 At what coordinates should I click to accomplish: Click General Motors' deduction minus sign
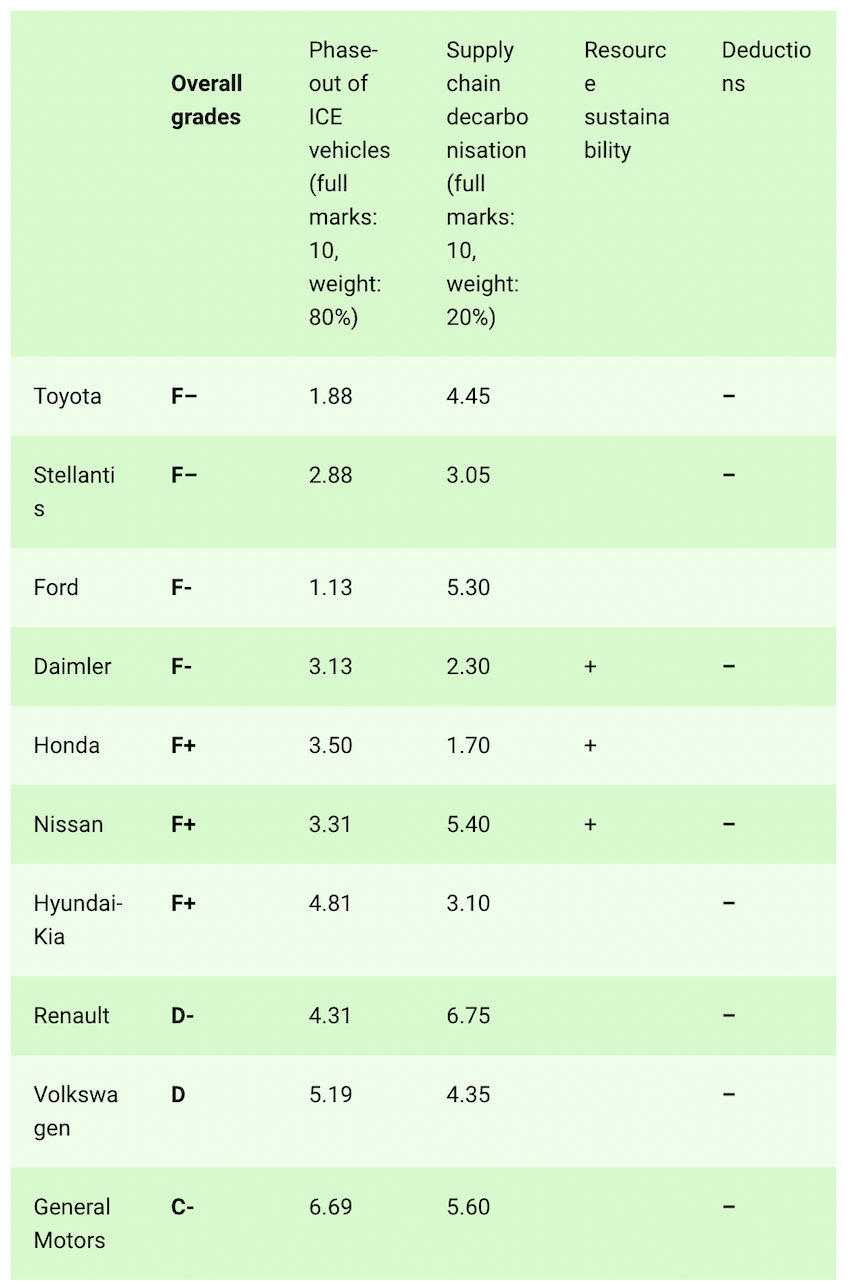[x=729, y=1207]
